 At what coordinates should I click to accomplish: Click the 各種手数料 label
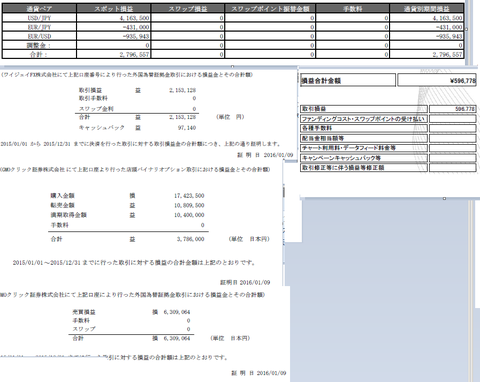(364, 128)
